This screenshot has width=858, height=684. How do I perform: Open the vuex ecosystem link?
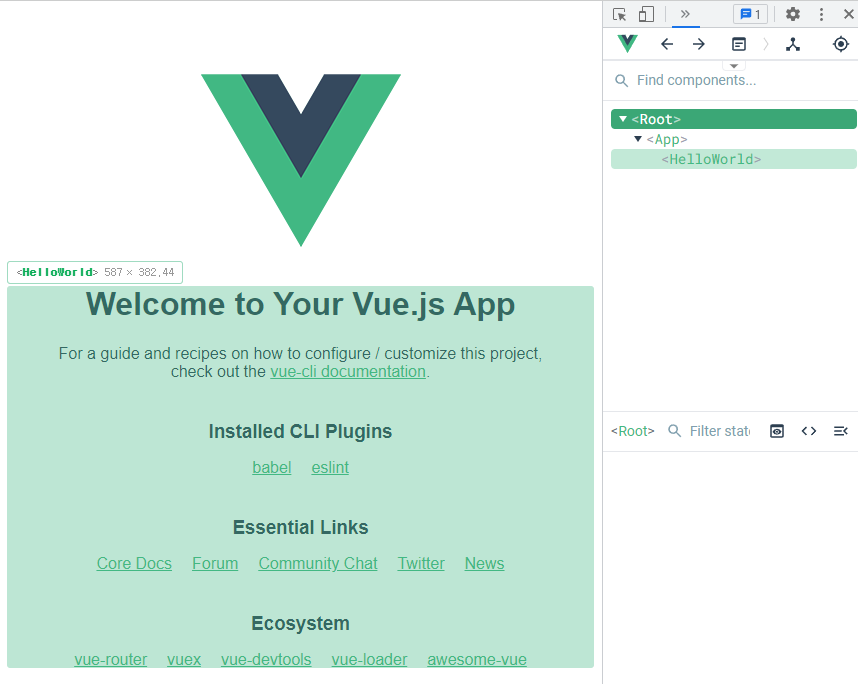tap(184, 659)
